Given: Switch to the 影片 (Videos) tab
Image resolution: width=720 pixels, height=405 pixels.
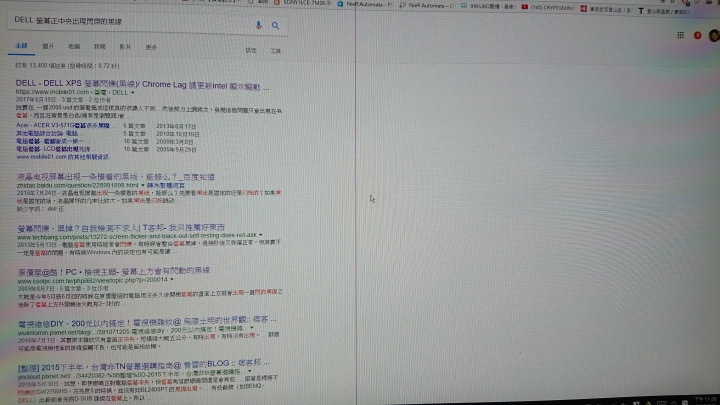Looking at the screenshot, I should [125, 47].
